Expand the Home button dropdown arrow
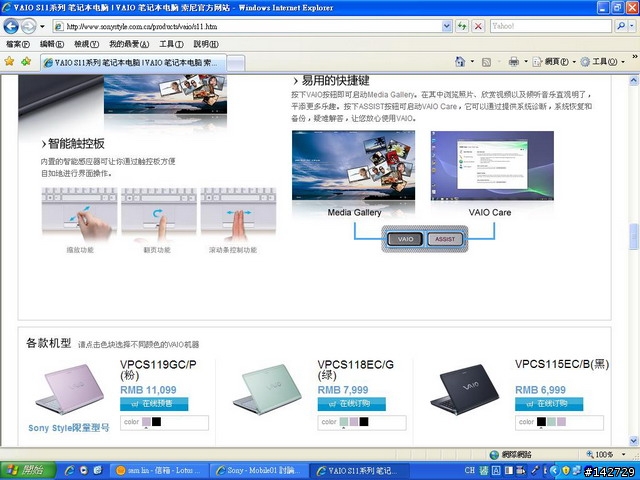The height and width of the screenshot is (480, 640). 472,62
